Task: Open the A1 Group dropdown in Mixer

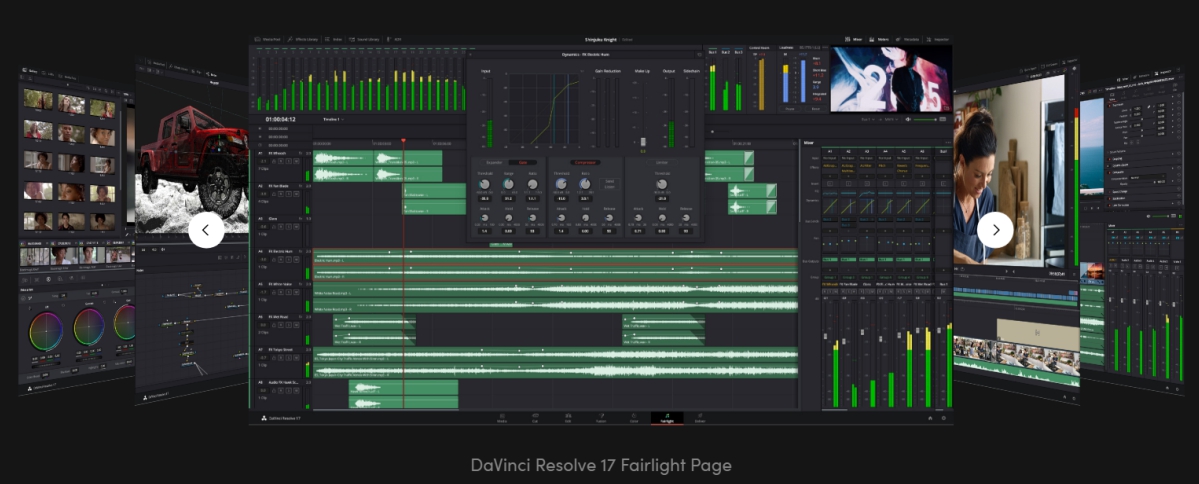Action: point(830,278)
